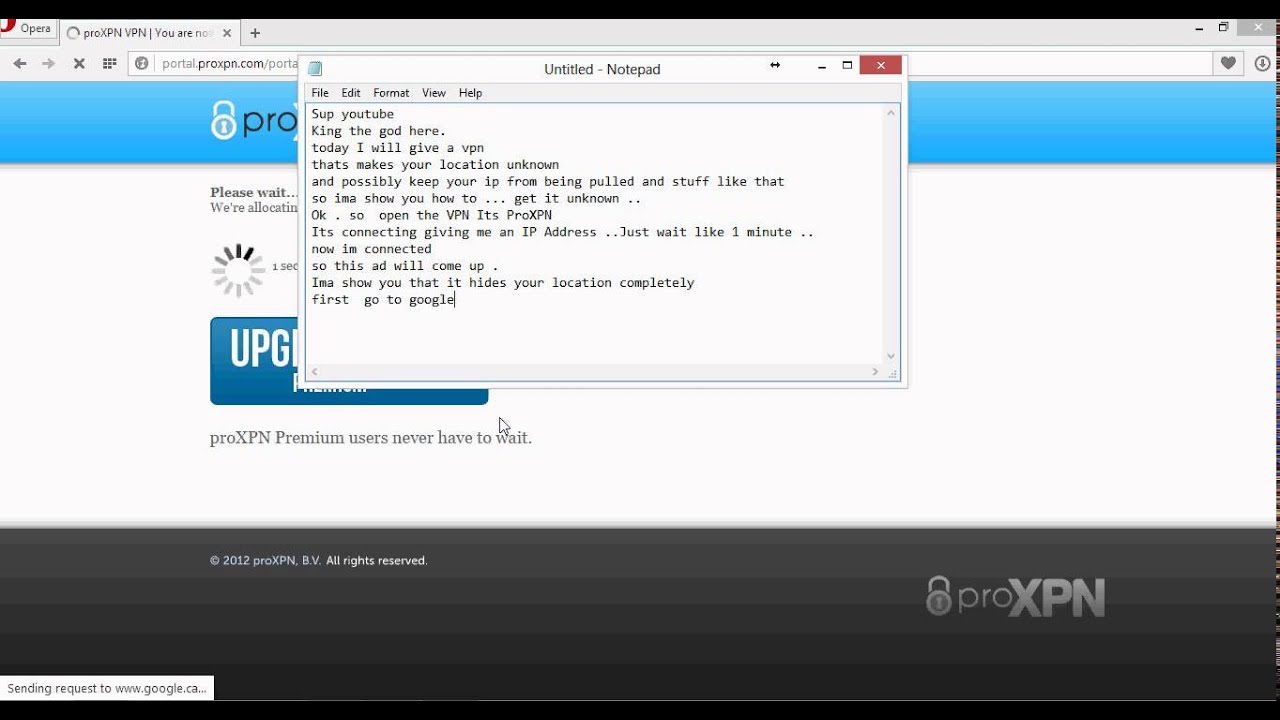The height and width of the screenshot is (720, 1280).
Task: Open a new browser tab
Action: click(255, 33)
